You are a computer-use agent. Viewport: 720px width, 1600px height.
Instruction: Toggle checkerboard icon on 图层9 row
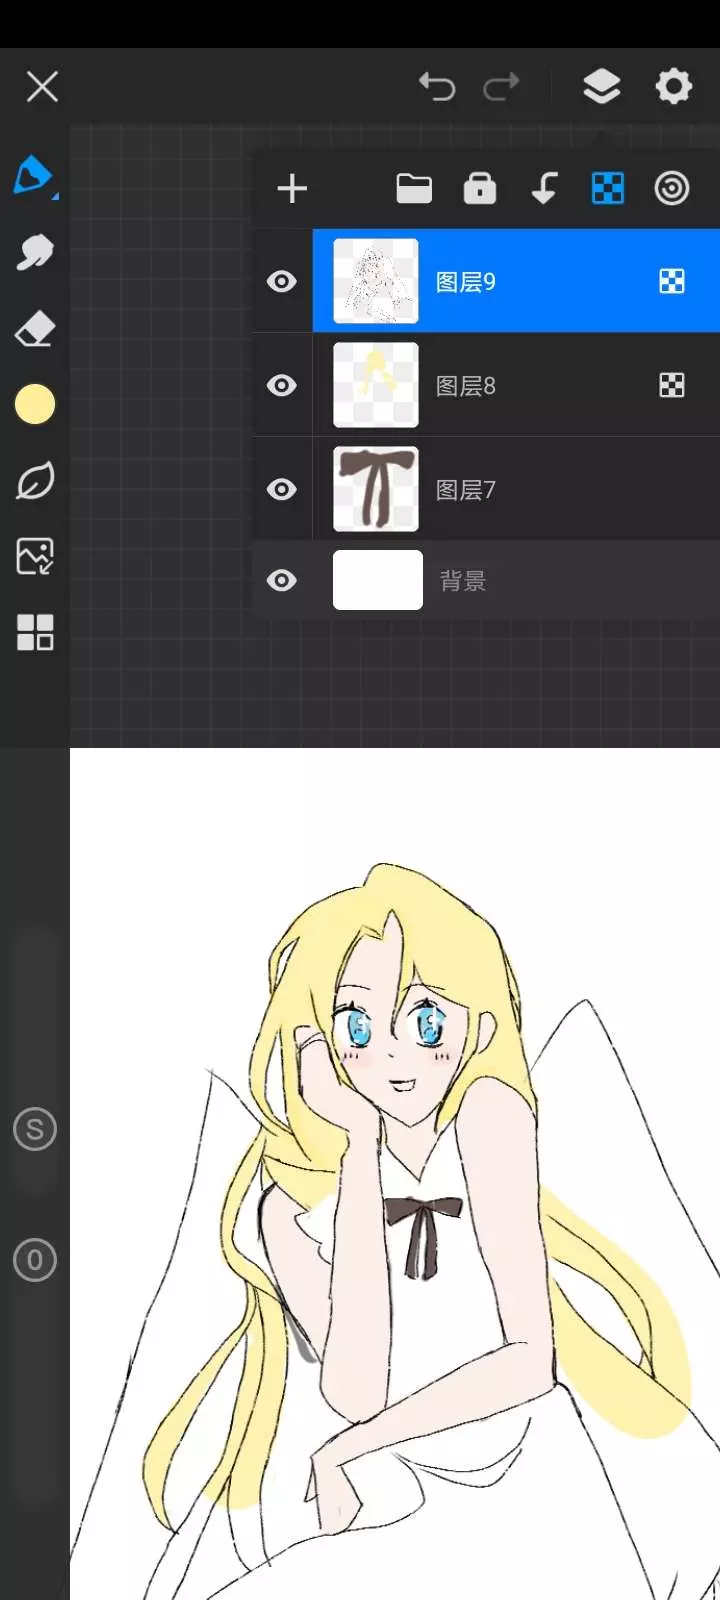[672, 282]
